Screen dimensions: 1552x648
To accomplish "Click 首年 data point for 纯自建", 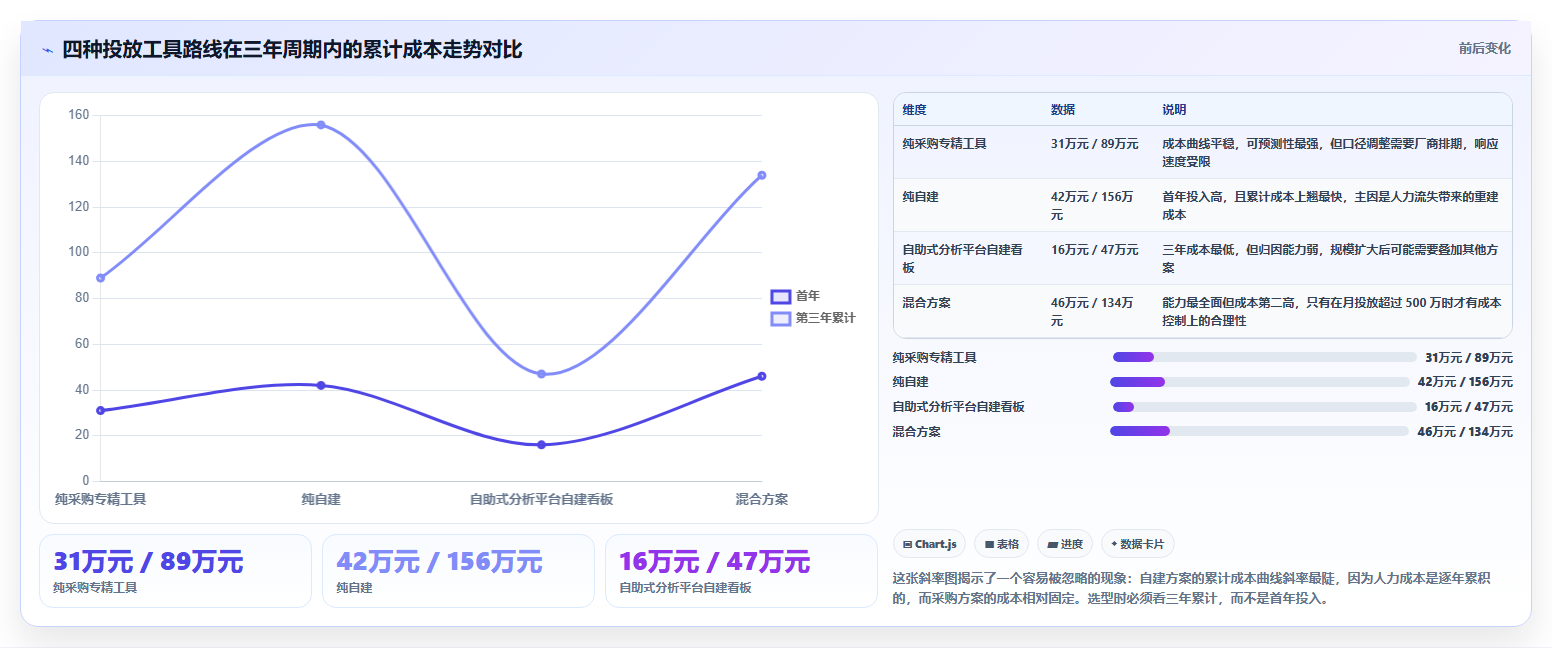I will pos(321,385).
